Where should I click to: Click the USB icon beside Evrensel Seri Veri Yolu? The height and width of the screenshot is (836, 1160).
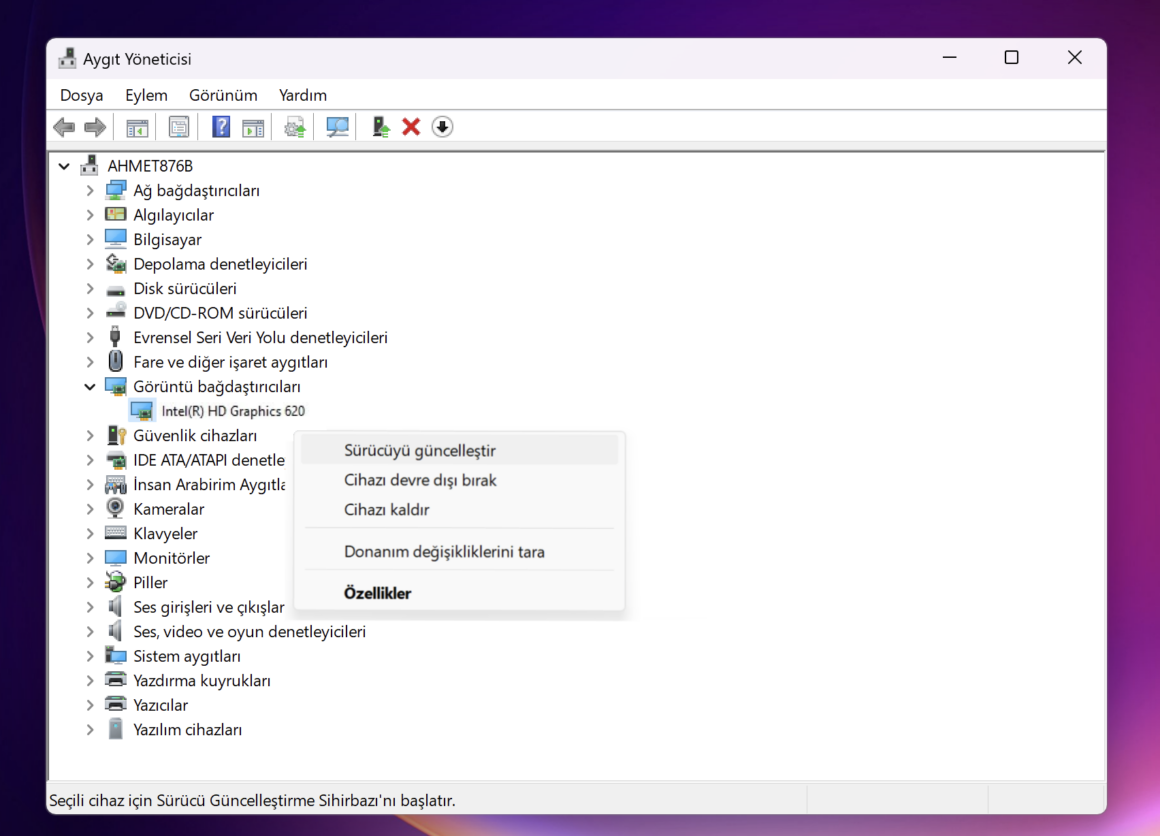pyautogui.click(x=115, y=337)
